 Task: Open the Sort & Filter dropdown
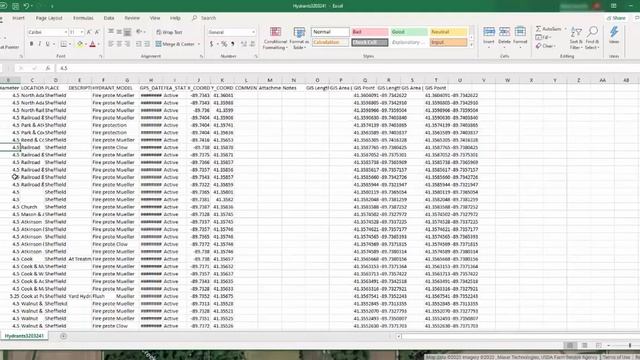576,38
